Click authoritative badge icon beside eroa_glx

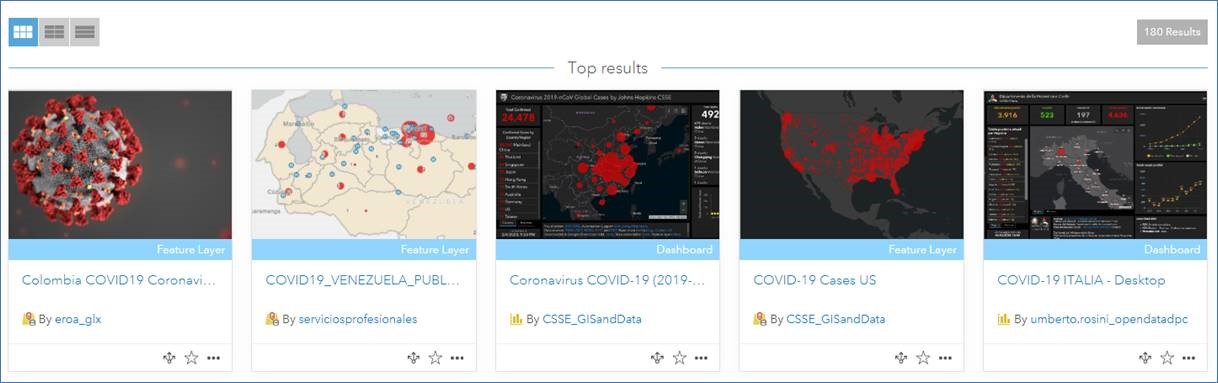(x=29, y=320)
